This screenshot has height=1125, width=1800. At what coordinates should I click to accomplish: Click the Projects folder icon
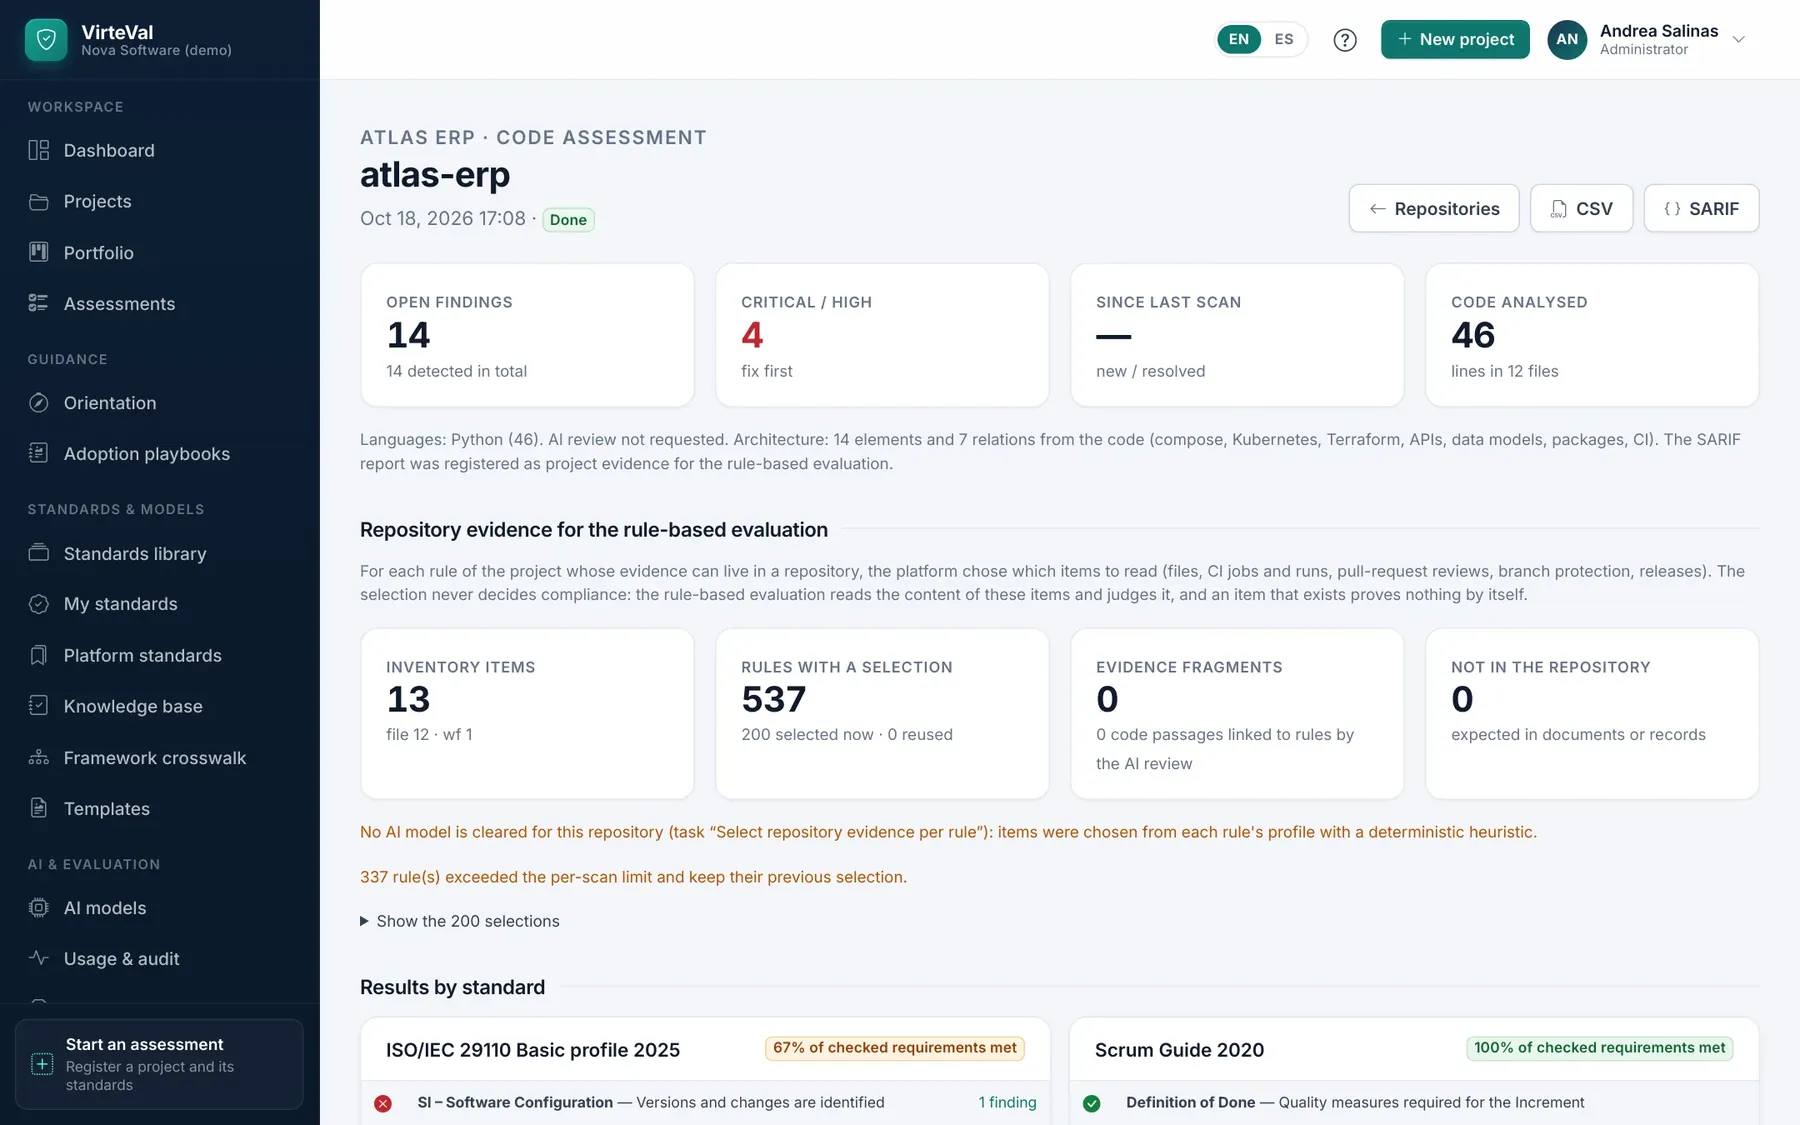coord(39,201)
